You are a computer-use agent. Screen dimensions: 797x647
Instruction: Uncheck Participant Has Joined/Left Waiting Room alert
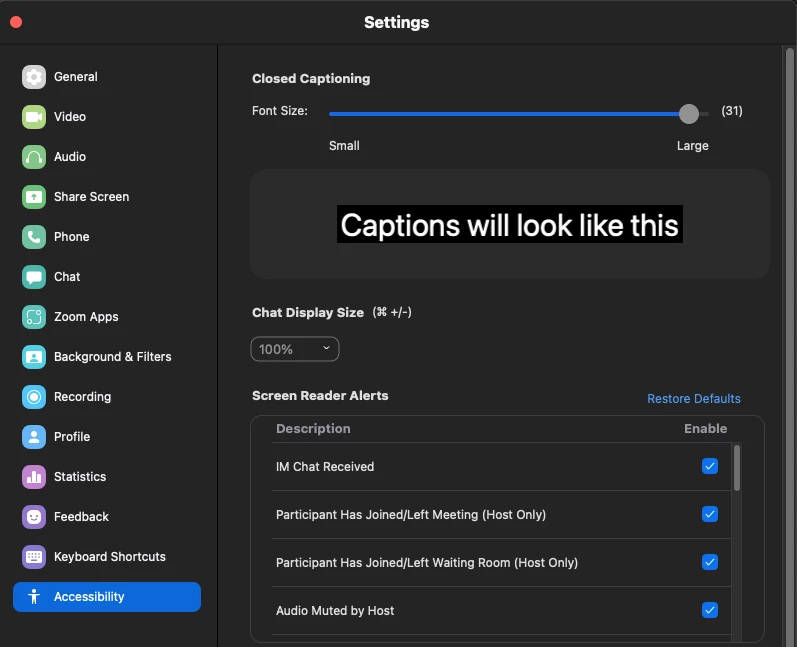[710, 562]
